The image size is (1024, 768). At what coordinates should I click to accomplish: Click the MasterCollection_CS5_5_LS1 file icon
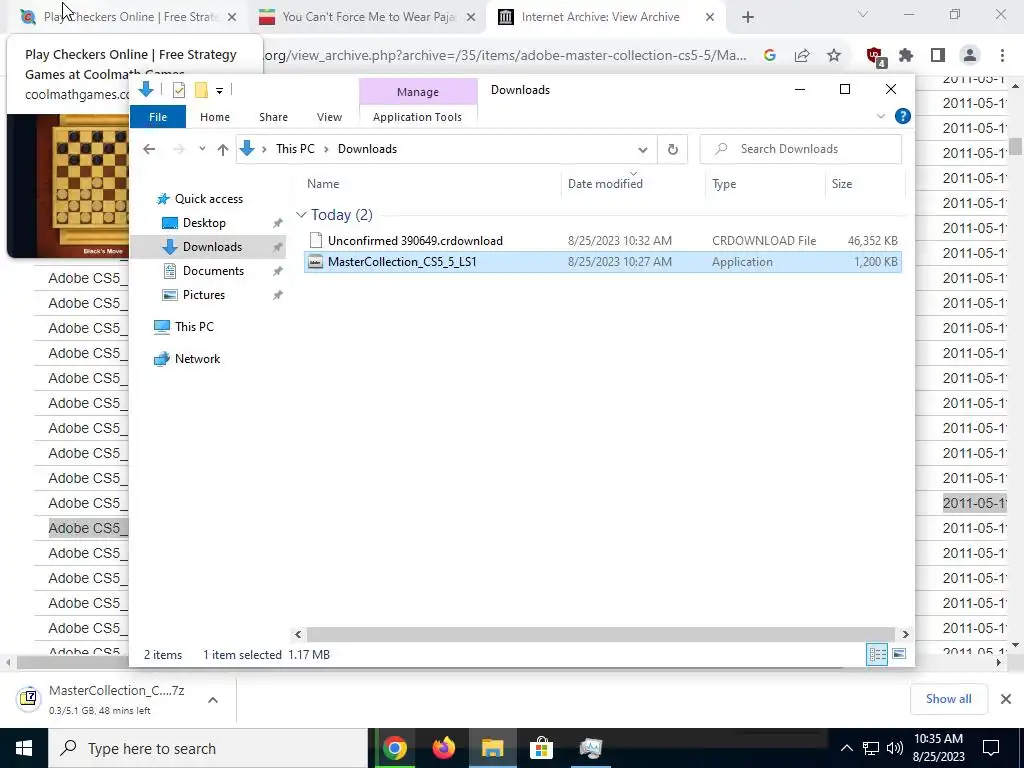(x=315, y=262)
